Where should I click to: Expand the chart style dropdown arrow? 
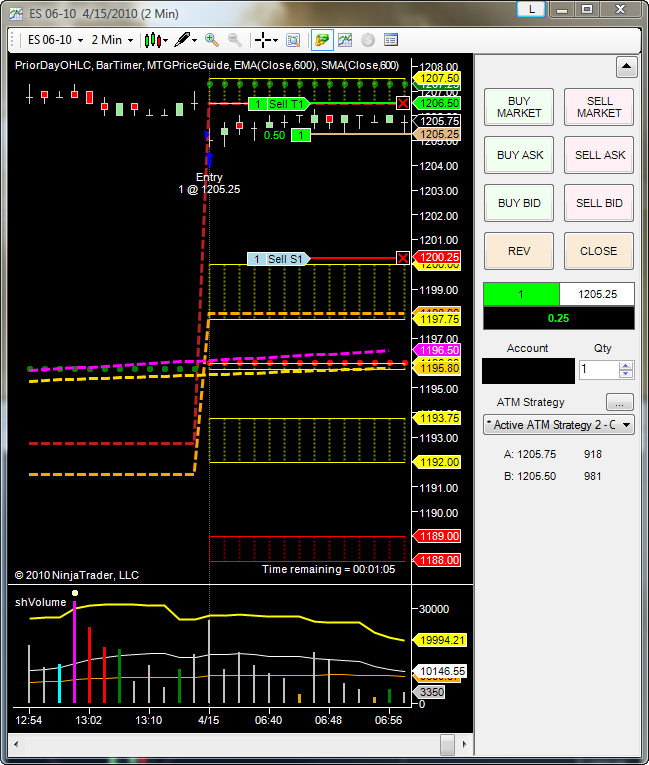tap(166, 40)
